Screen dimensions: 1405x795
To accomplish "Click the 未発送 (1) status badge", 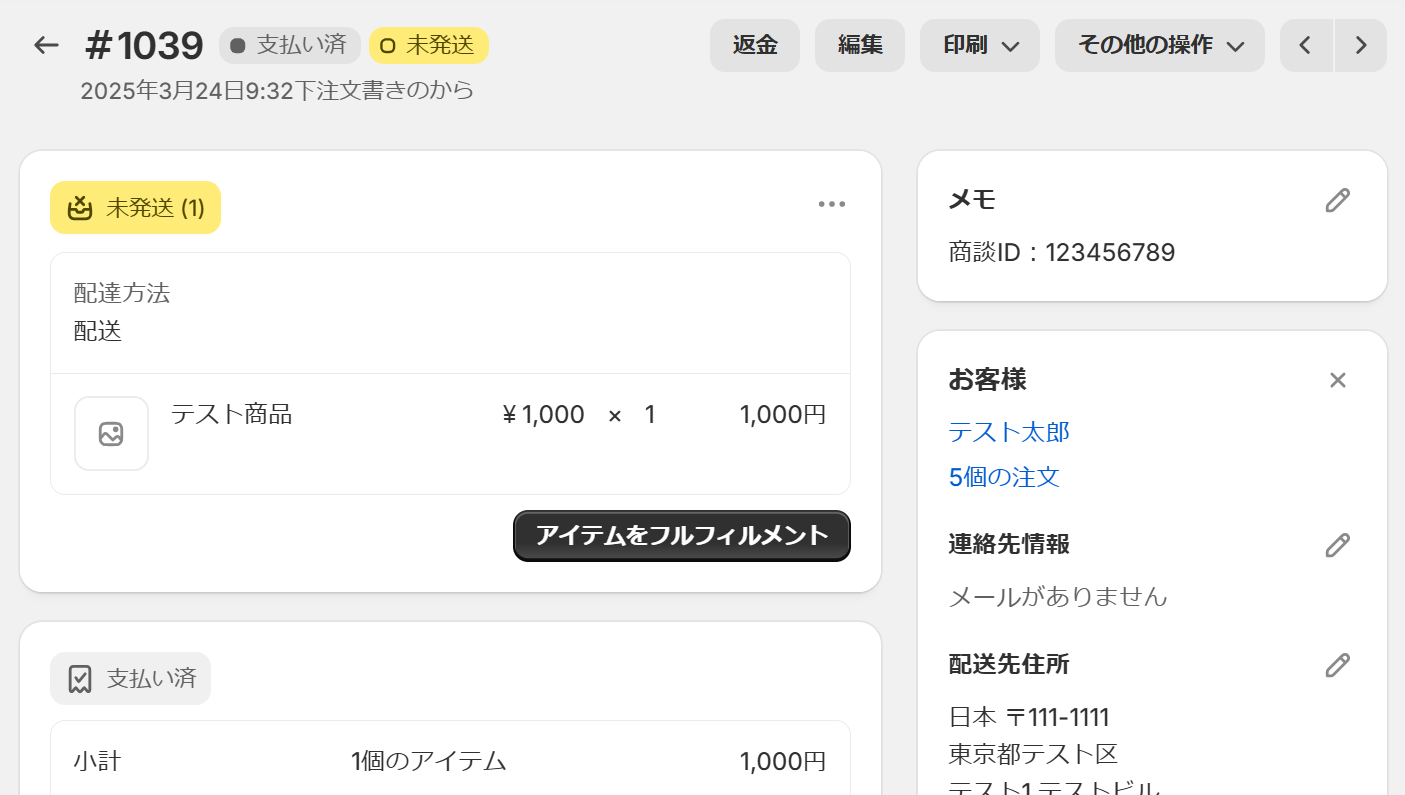I will tap(135, 208).
